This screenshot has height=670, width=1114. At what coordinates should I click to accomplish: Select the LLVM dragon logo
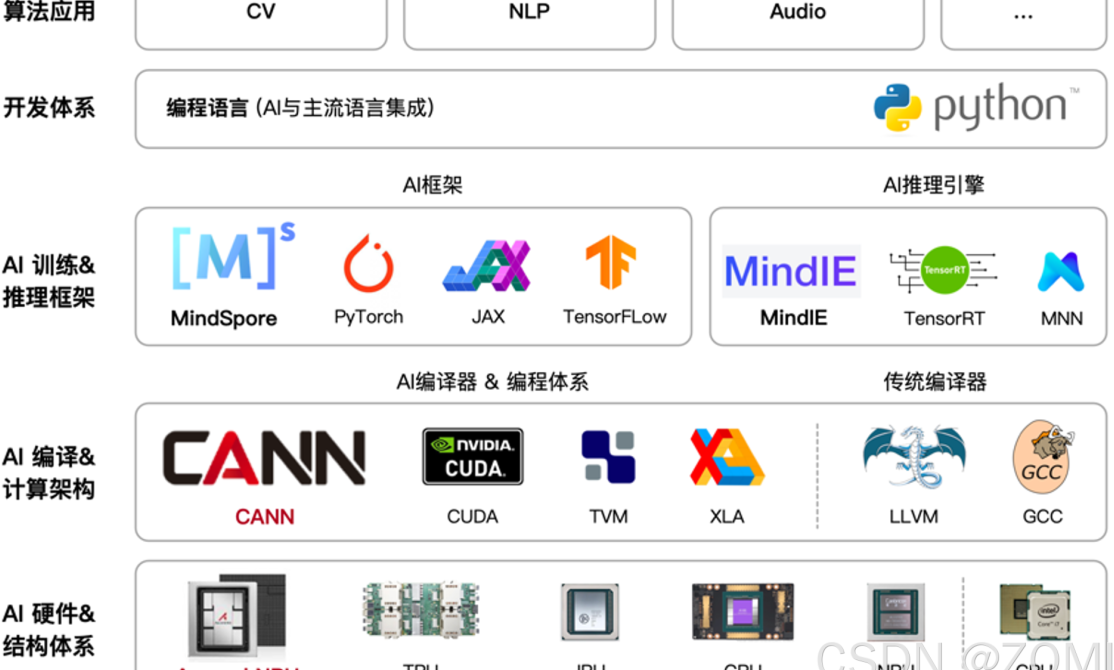tap(915, 455)
